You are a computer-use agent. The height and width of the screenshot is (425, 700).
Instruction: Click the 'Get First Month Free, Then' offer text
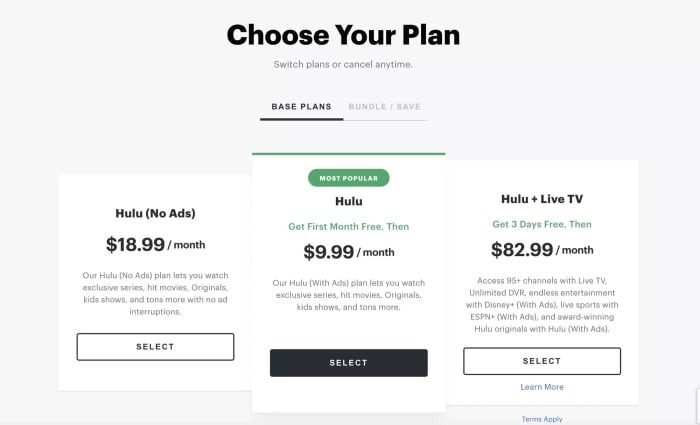[348, 225]
